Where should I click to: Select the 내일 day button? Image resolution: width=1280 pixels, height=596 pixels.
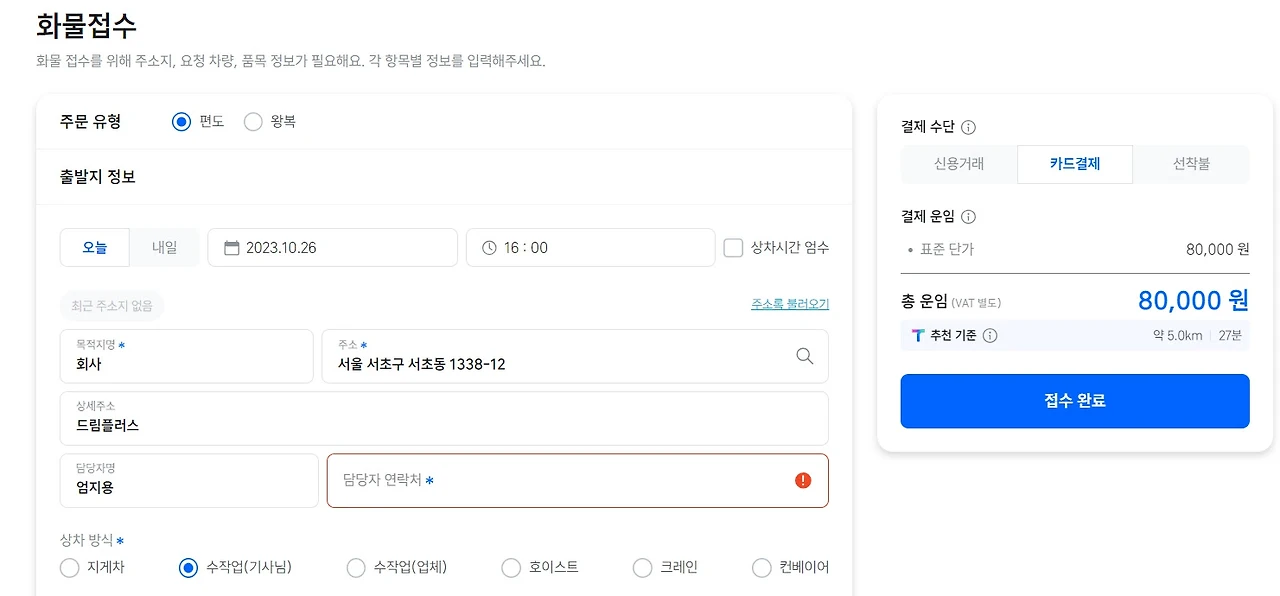tap(165, 248)
